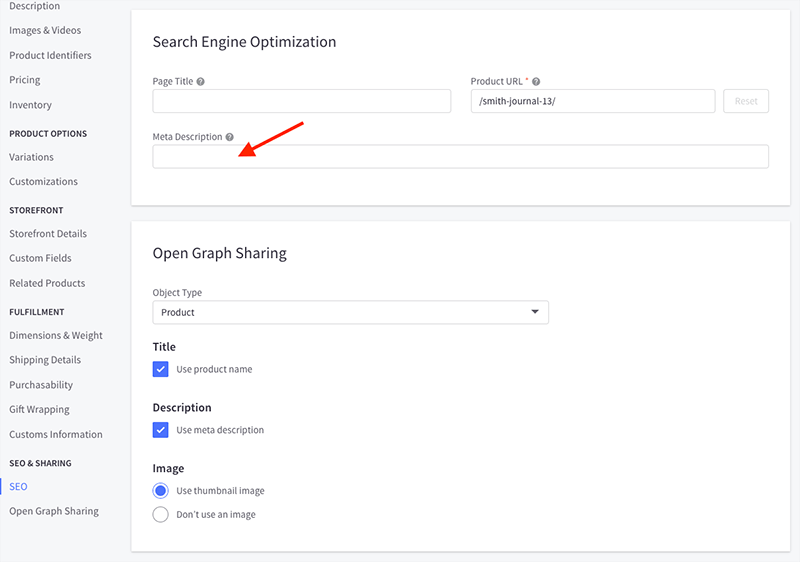
Task: Uncheck the Use meta description checkbox
Action: 160,430
